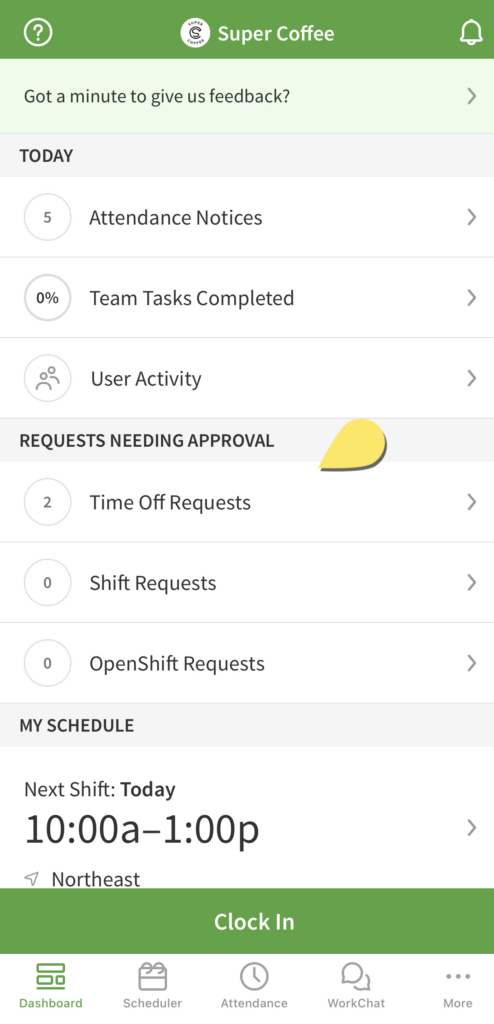Image resolution: width=494 pixels, height=1024 pixels.
Task: Open OpenShift Requests row
Action: pyautogui.click(x=247, y=663)
